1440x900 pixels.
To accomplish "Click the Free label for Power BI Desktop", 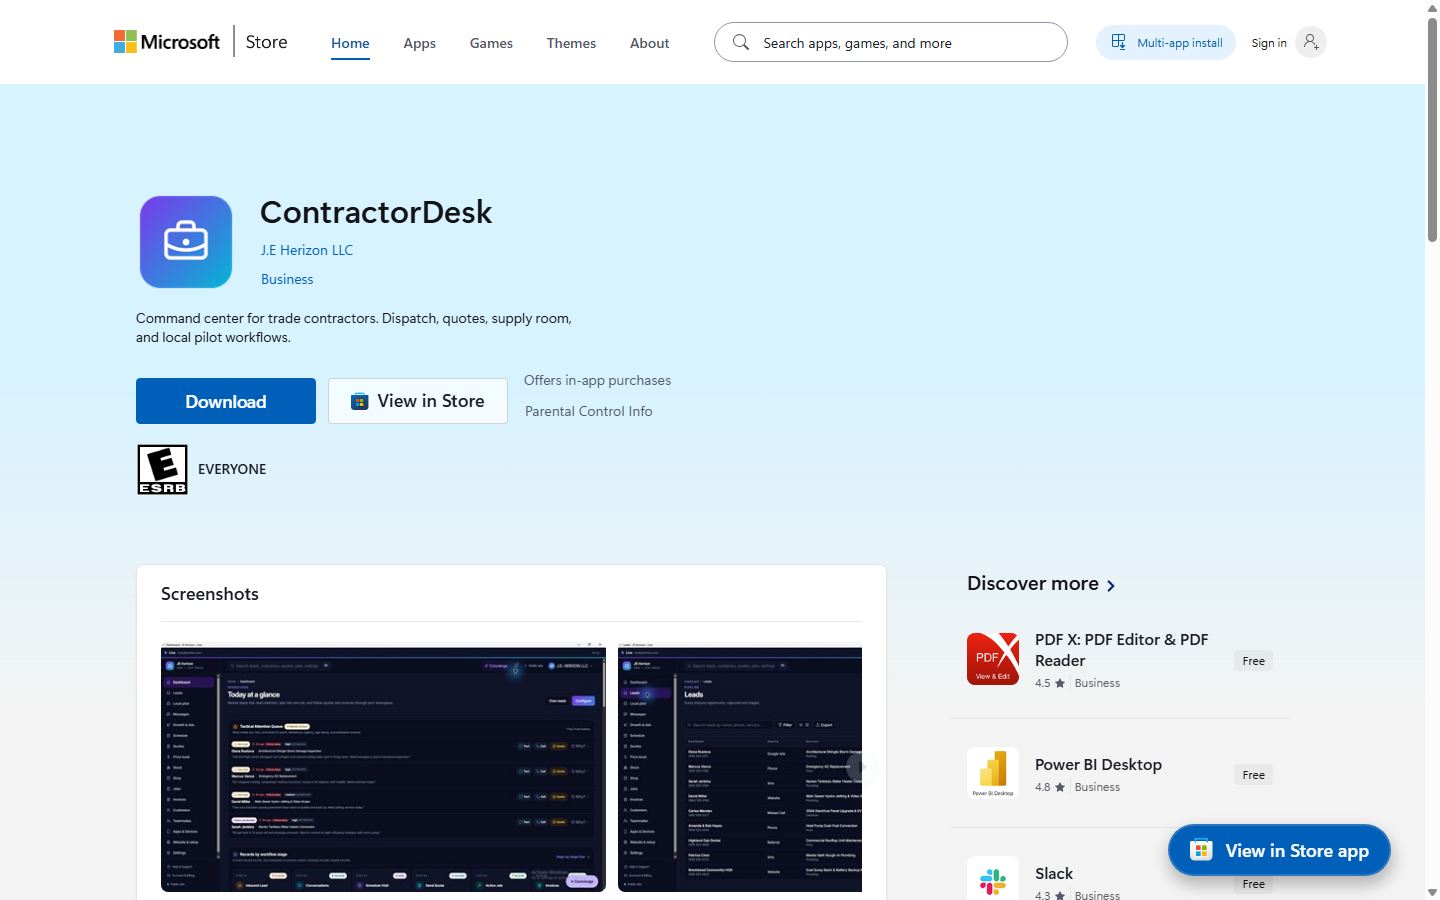I will tap(1253, 775).
